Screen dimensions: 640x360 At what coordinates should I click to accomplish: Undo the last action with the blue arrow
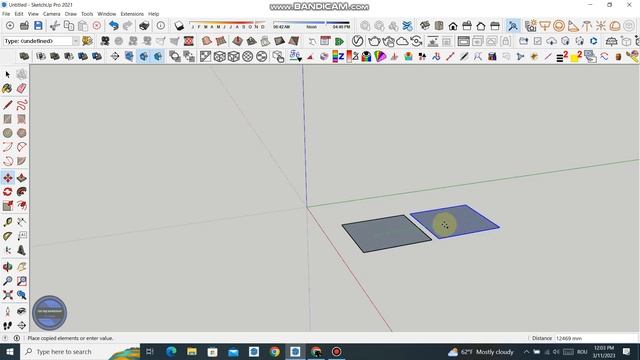114,26
